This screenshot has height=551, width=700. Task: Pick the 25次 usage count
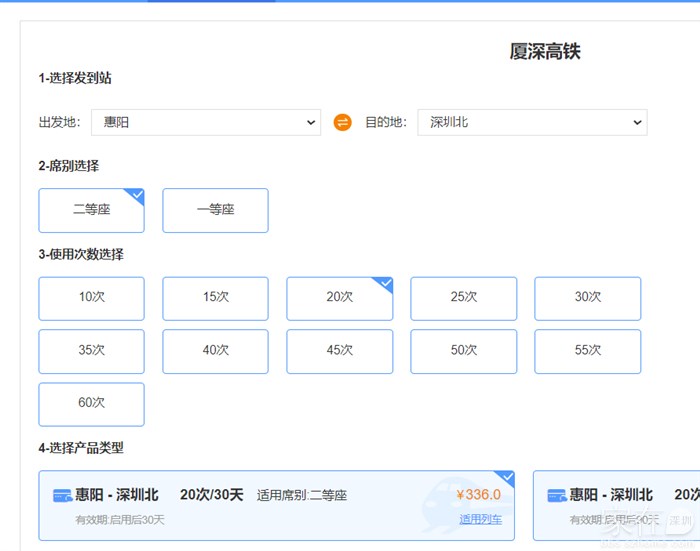coord(463,298)
